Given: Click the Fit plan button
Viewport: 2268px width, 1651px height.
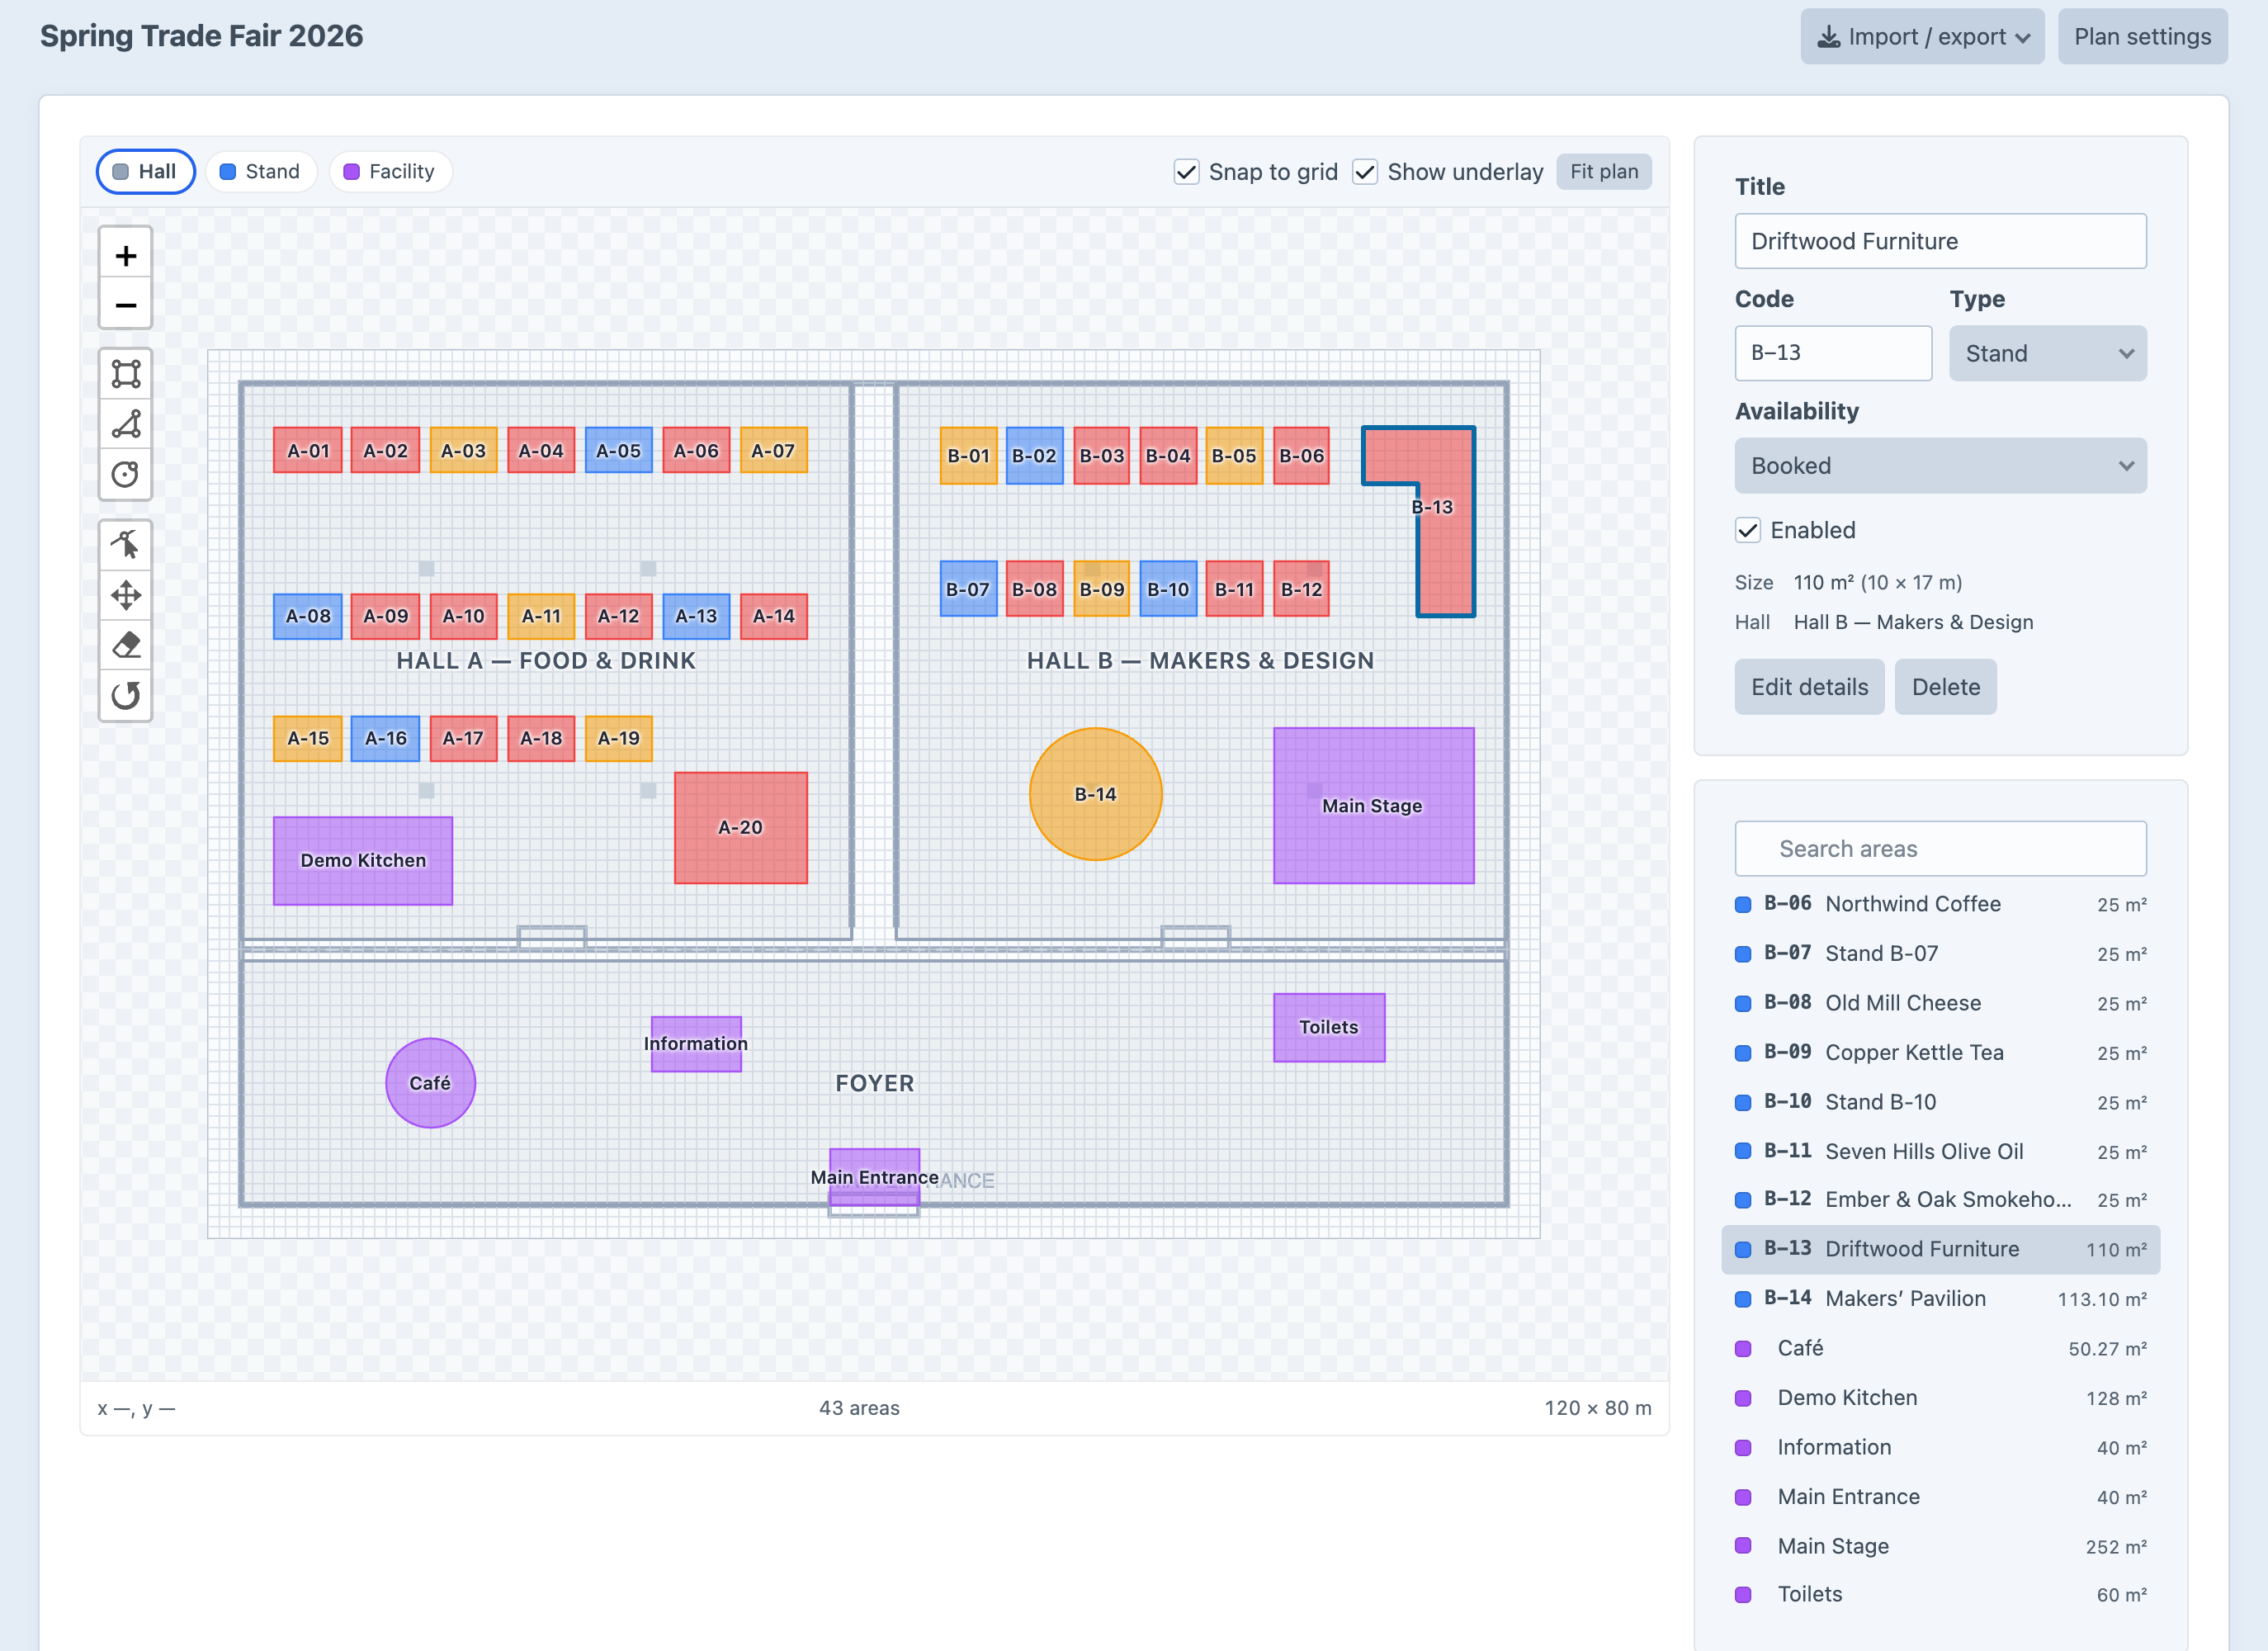Looking at the screenshot, I should click(x=1603, y=172).
